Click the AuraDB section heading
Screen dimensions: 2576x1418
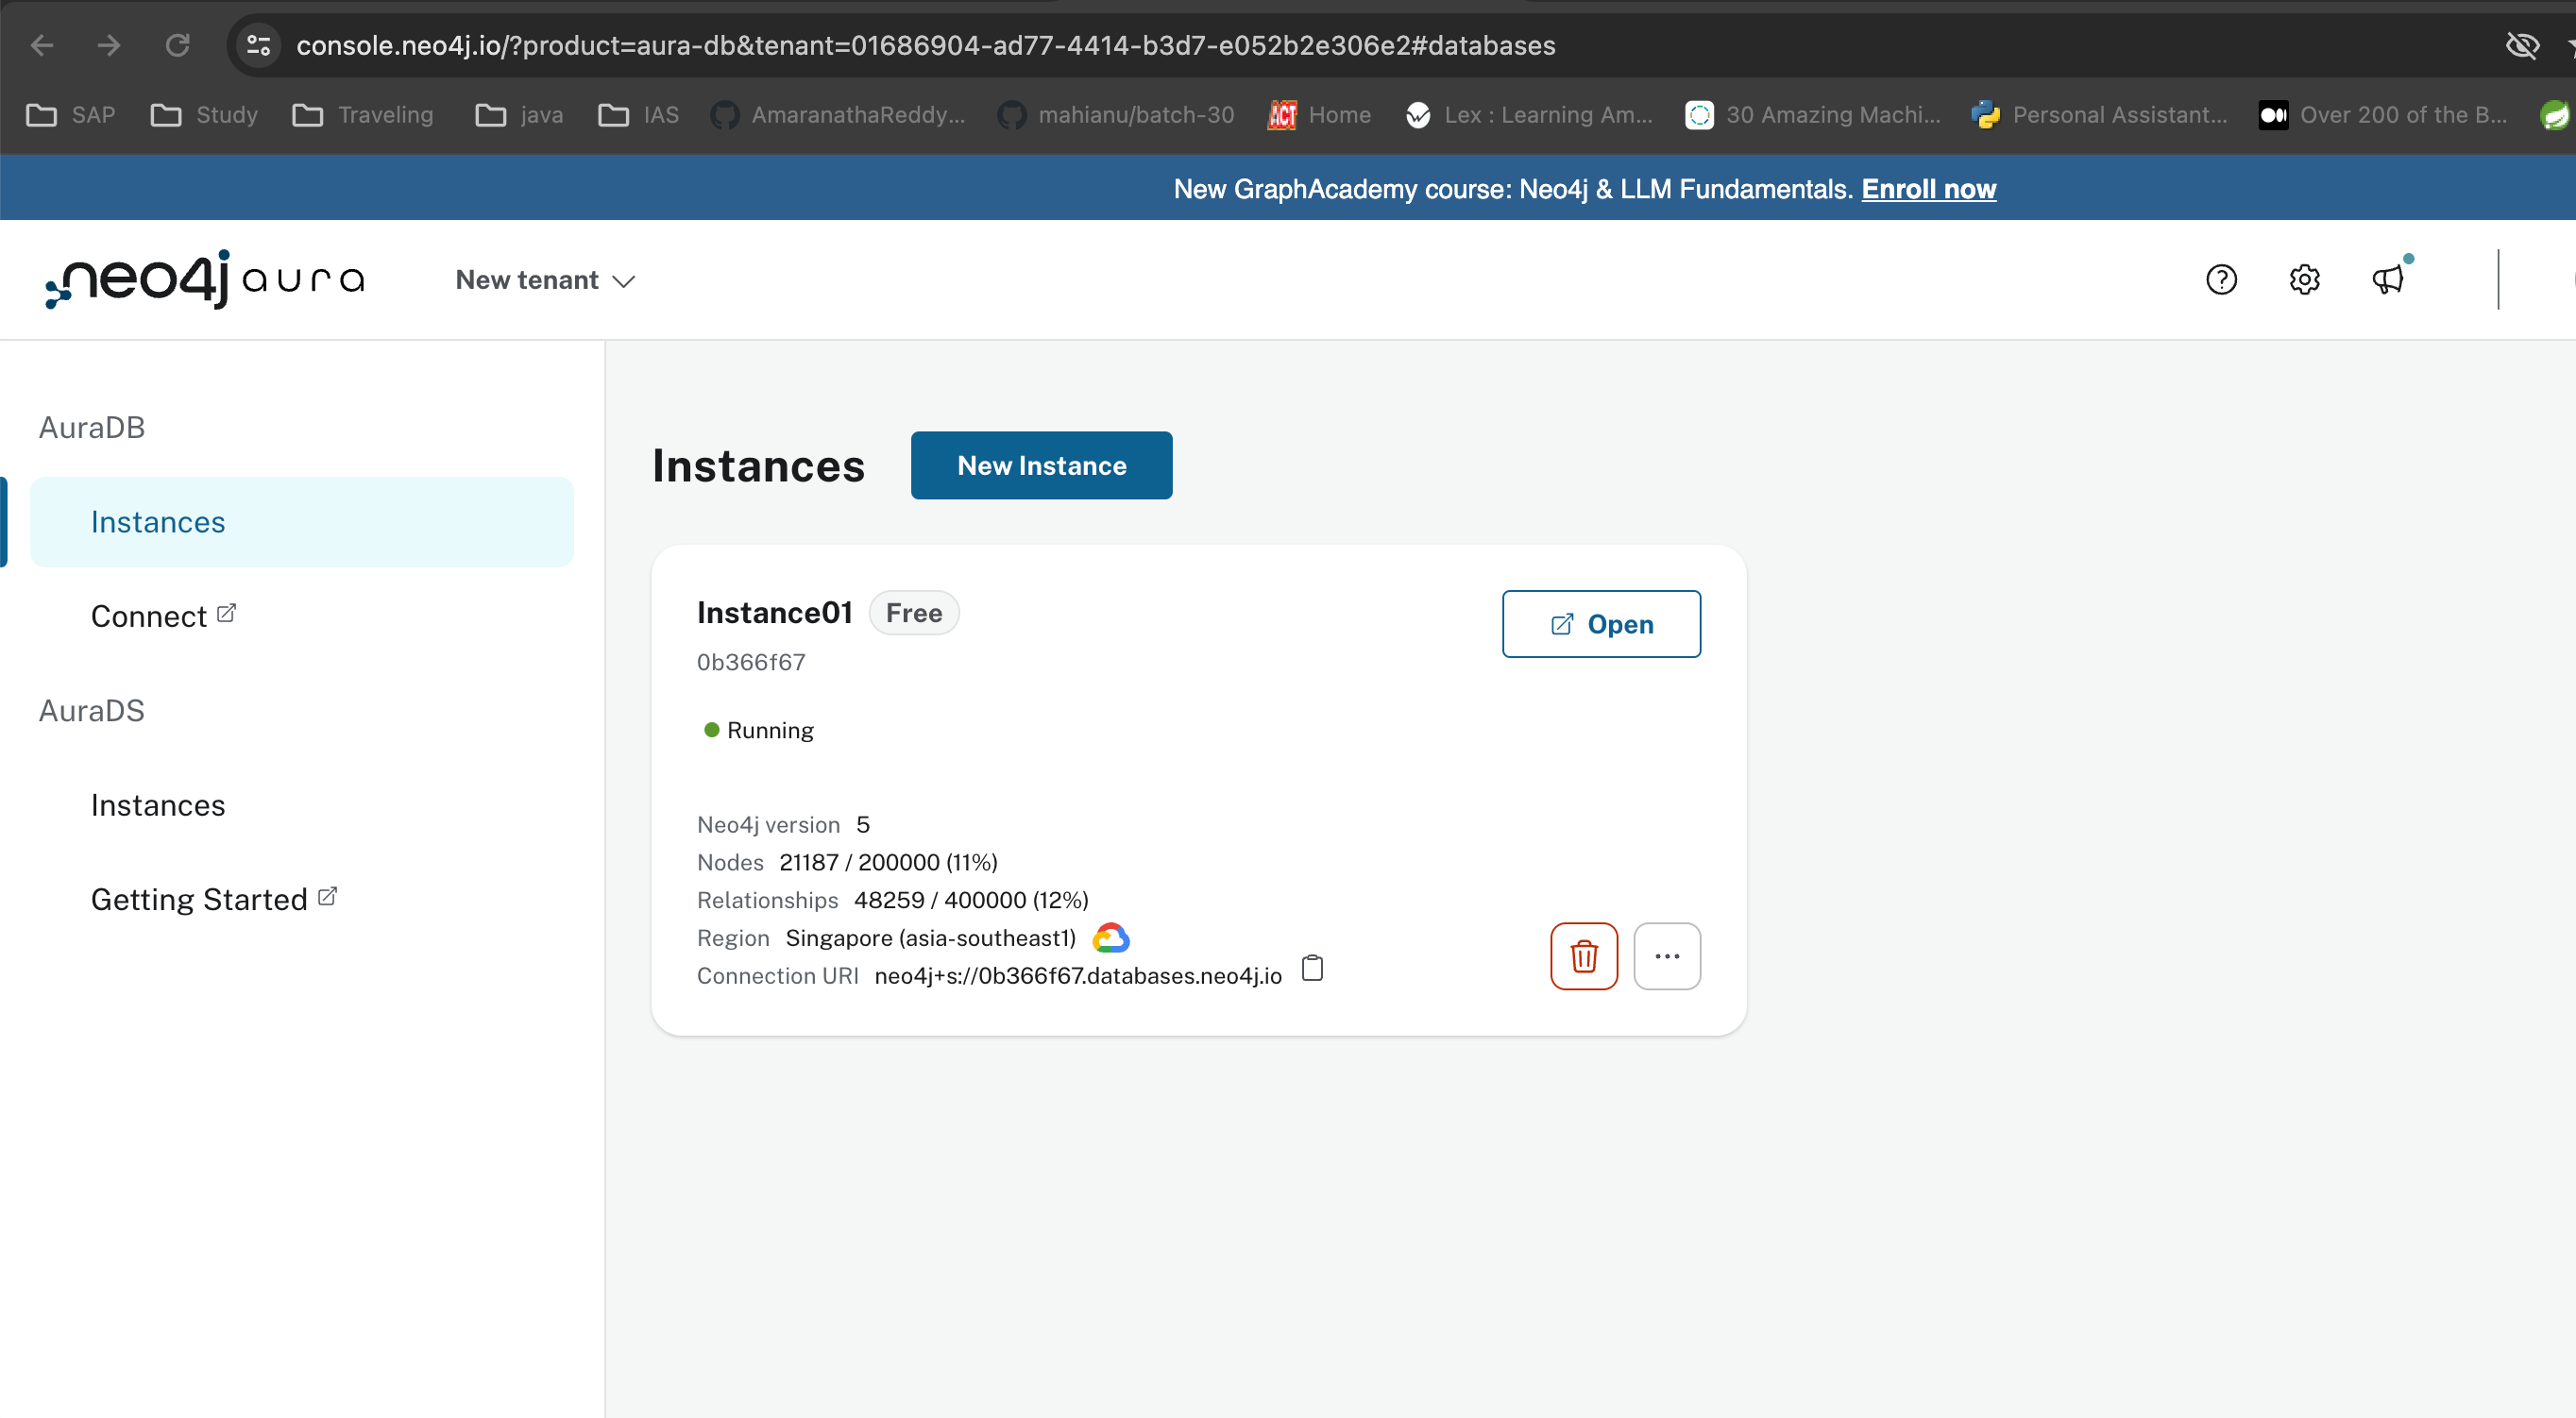tap(92, 428)
